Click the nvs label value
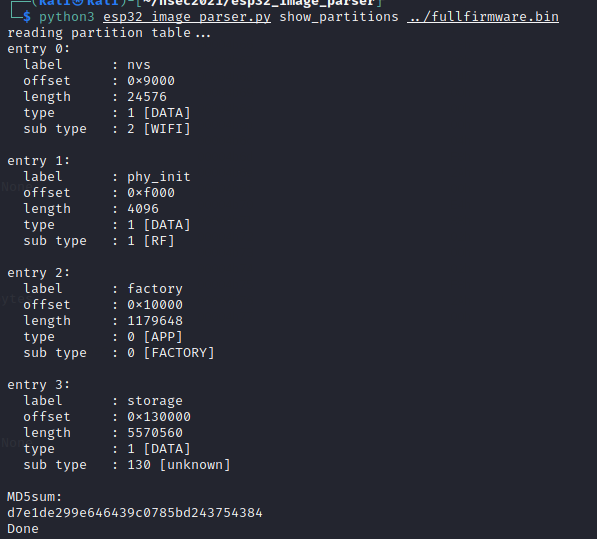This screenshot has width=597, height=539. (139, 65)
